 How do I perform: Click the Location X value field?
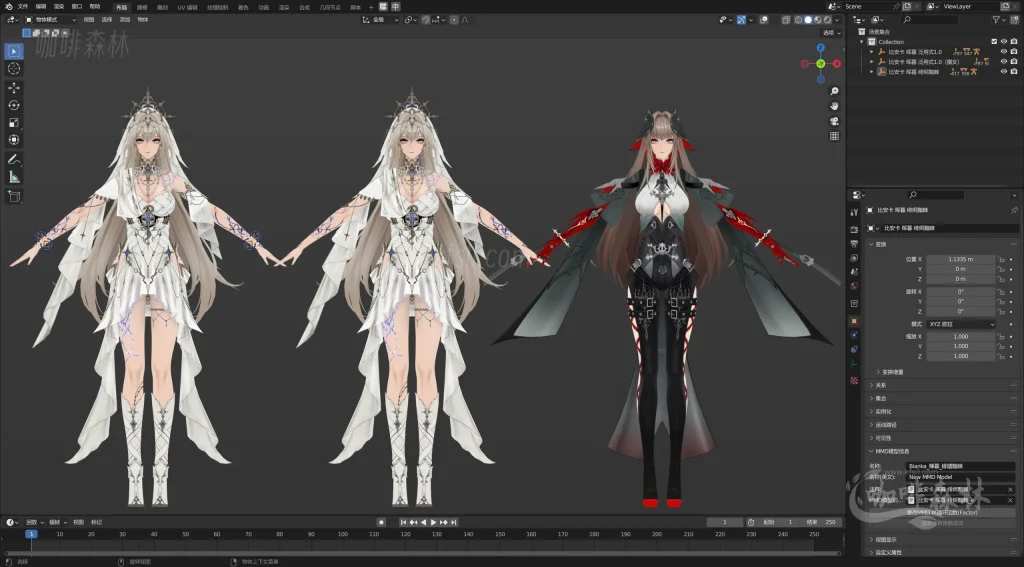pos(961,259)
